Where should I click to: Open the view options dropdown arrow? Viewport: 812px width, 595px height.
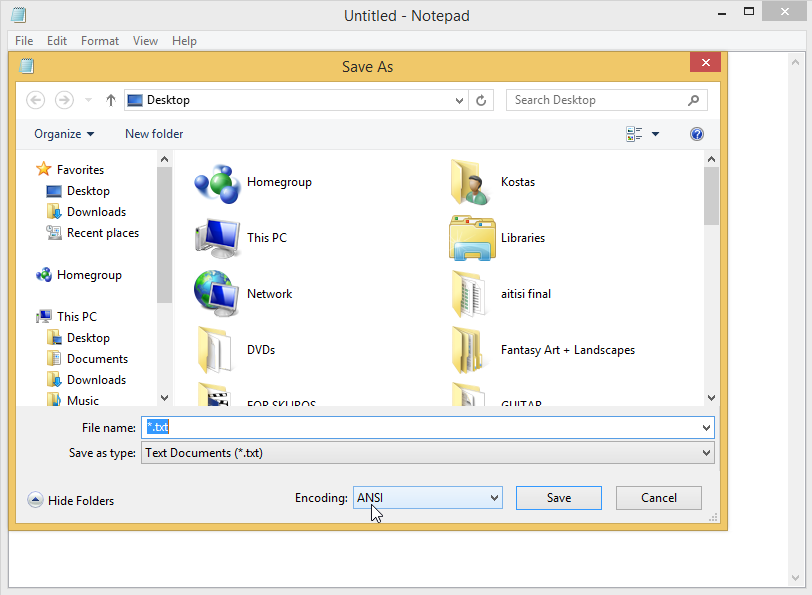[x=655, y=134]
